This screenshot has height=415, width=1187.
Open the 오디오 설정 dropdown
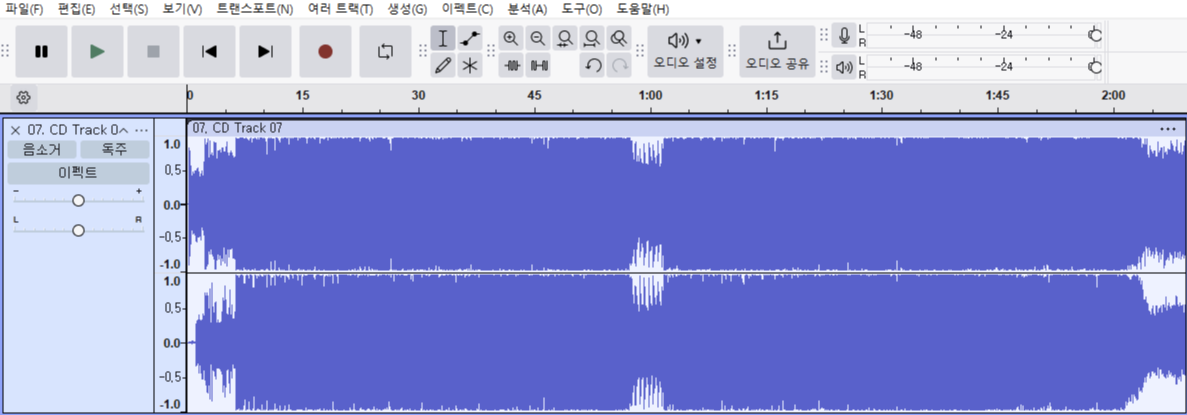(x=685, y=51)
